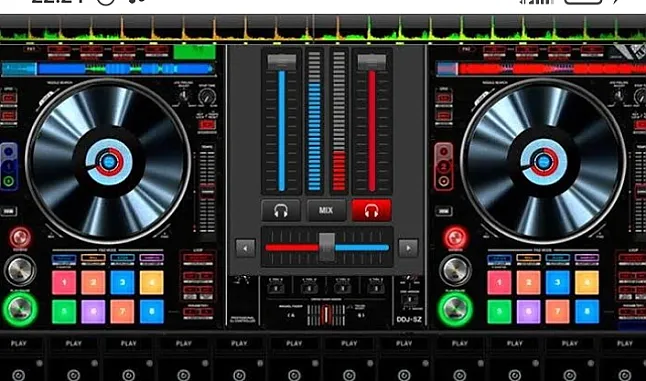Screen dimensions: 646x381
Task: Hit orange pad 2 on the left deck
Action: 93,283
